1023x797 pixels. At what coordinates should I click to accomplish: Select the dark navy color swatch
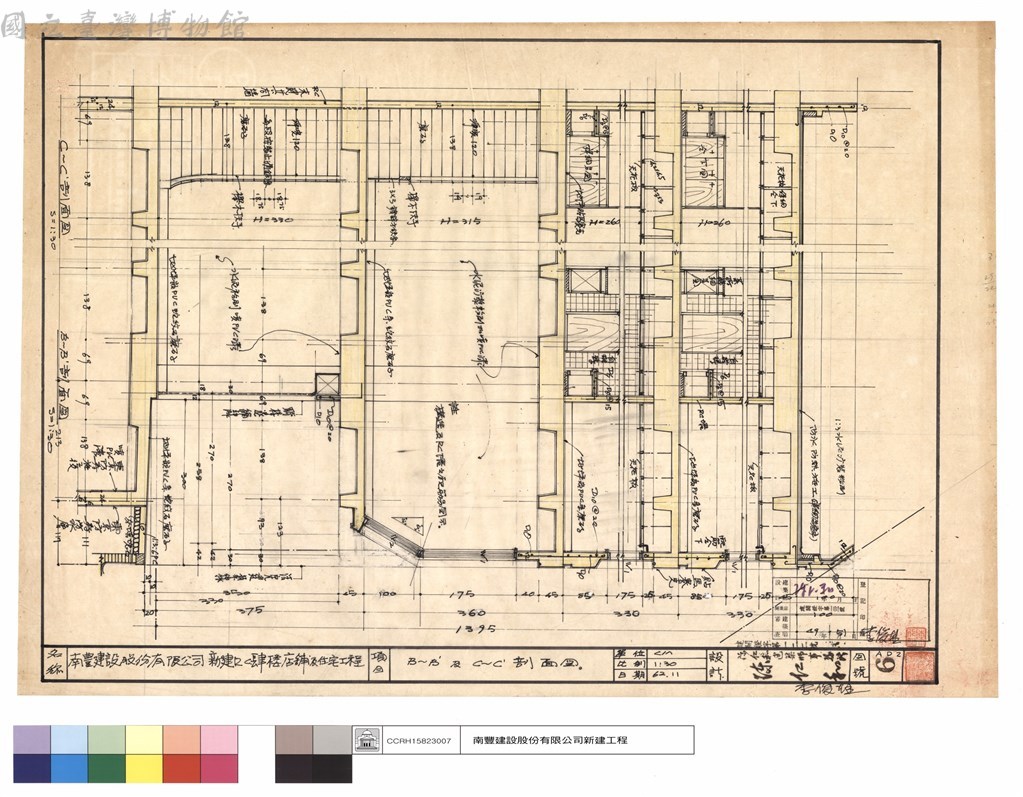coord(32,768)
